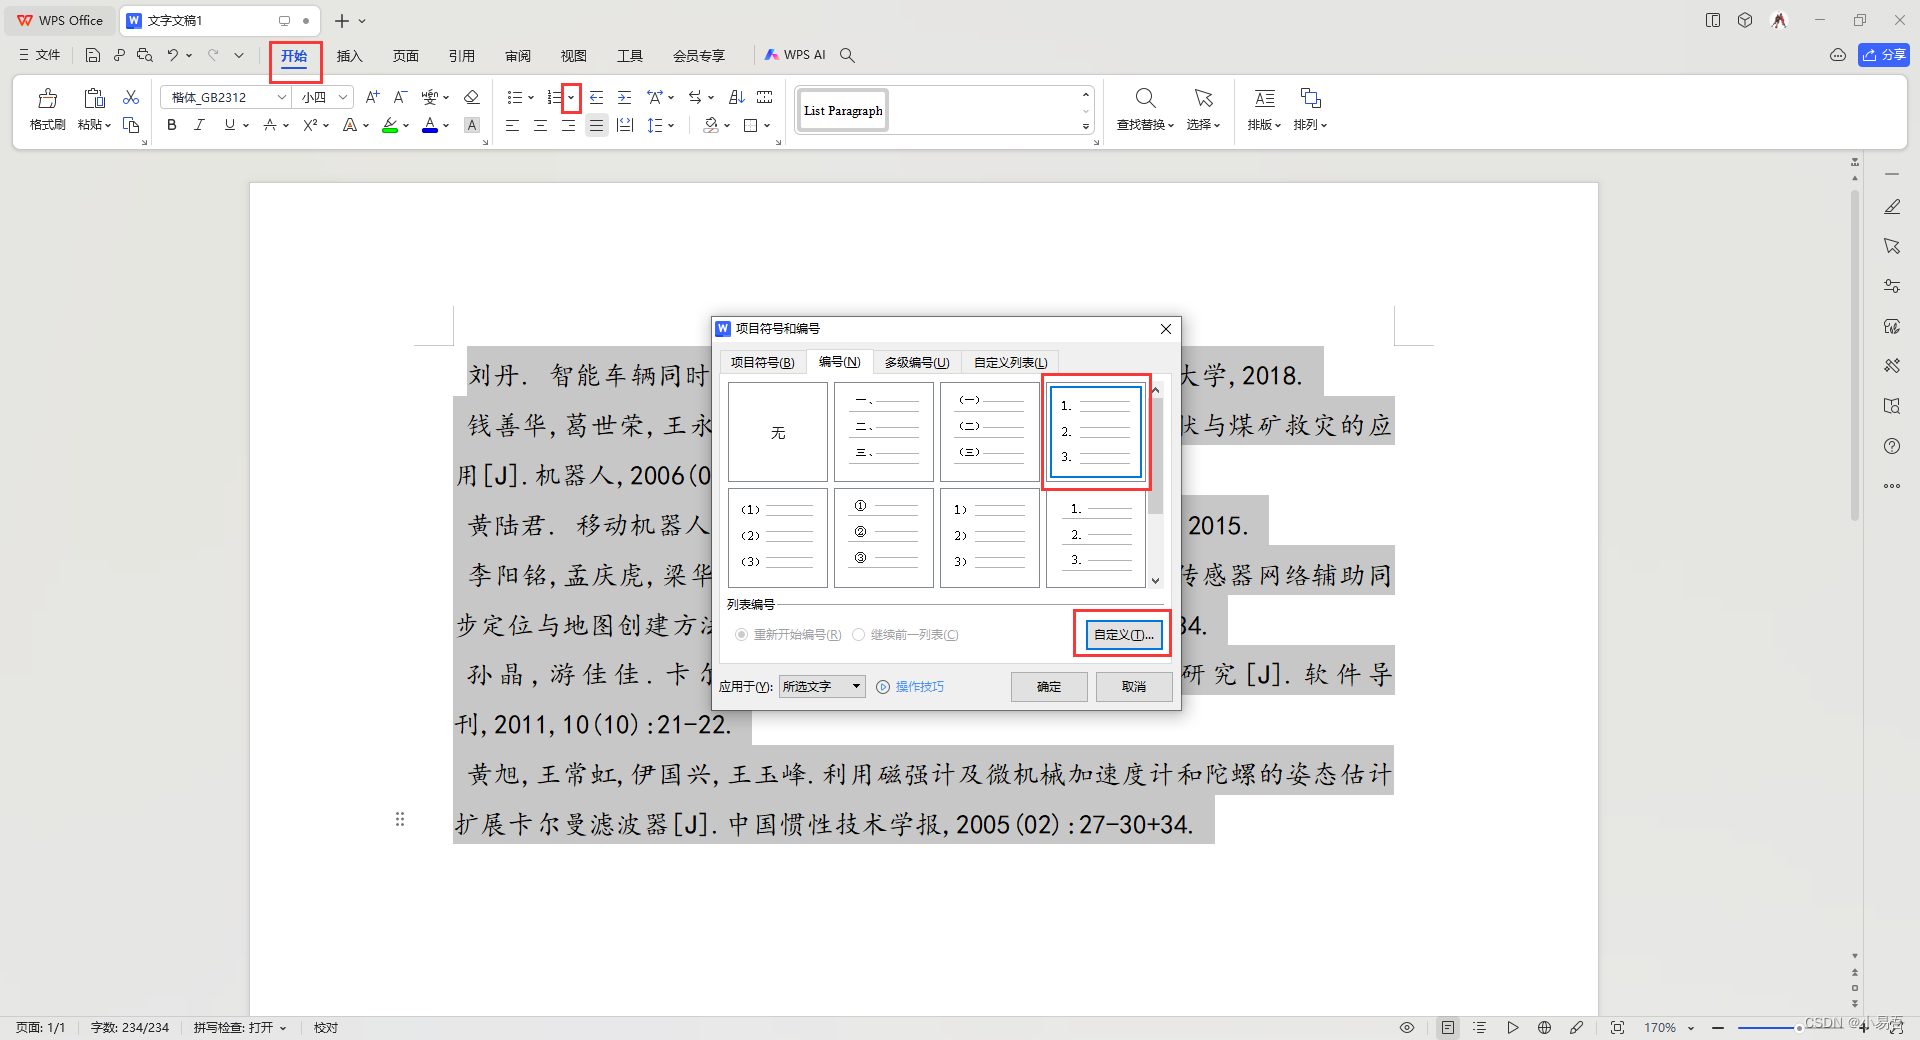Image resolution: width=1920 pixels, height=1040 pixels.
Task: Click the Customize button in dialog
Action: tap(1124, 635)
